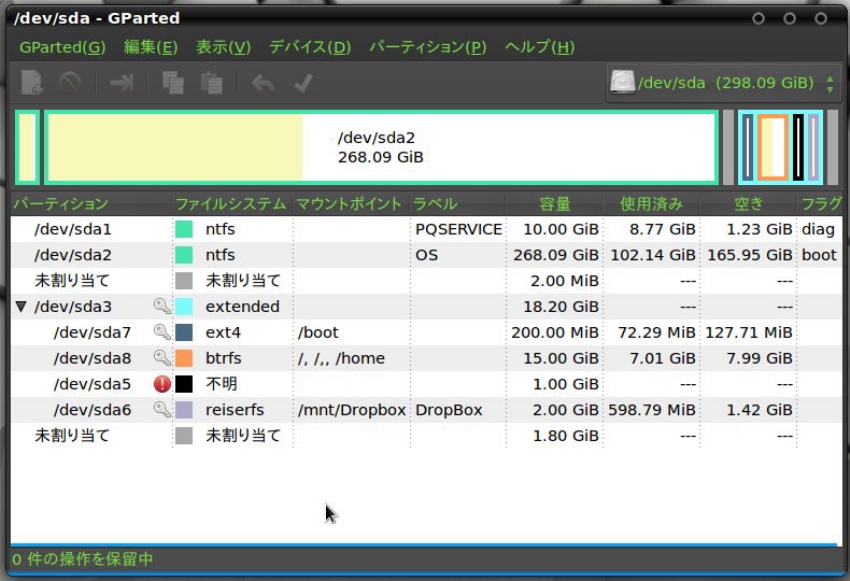This screenshot has width=850, height=581.
Task: Open the デバイス(D) menu
Action: coord(310,47)
